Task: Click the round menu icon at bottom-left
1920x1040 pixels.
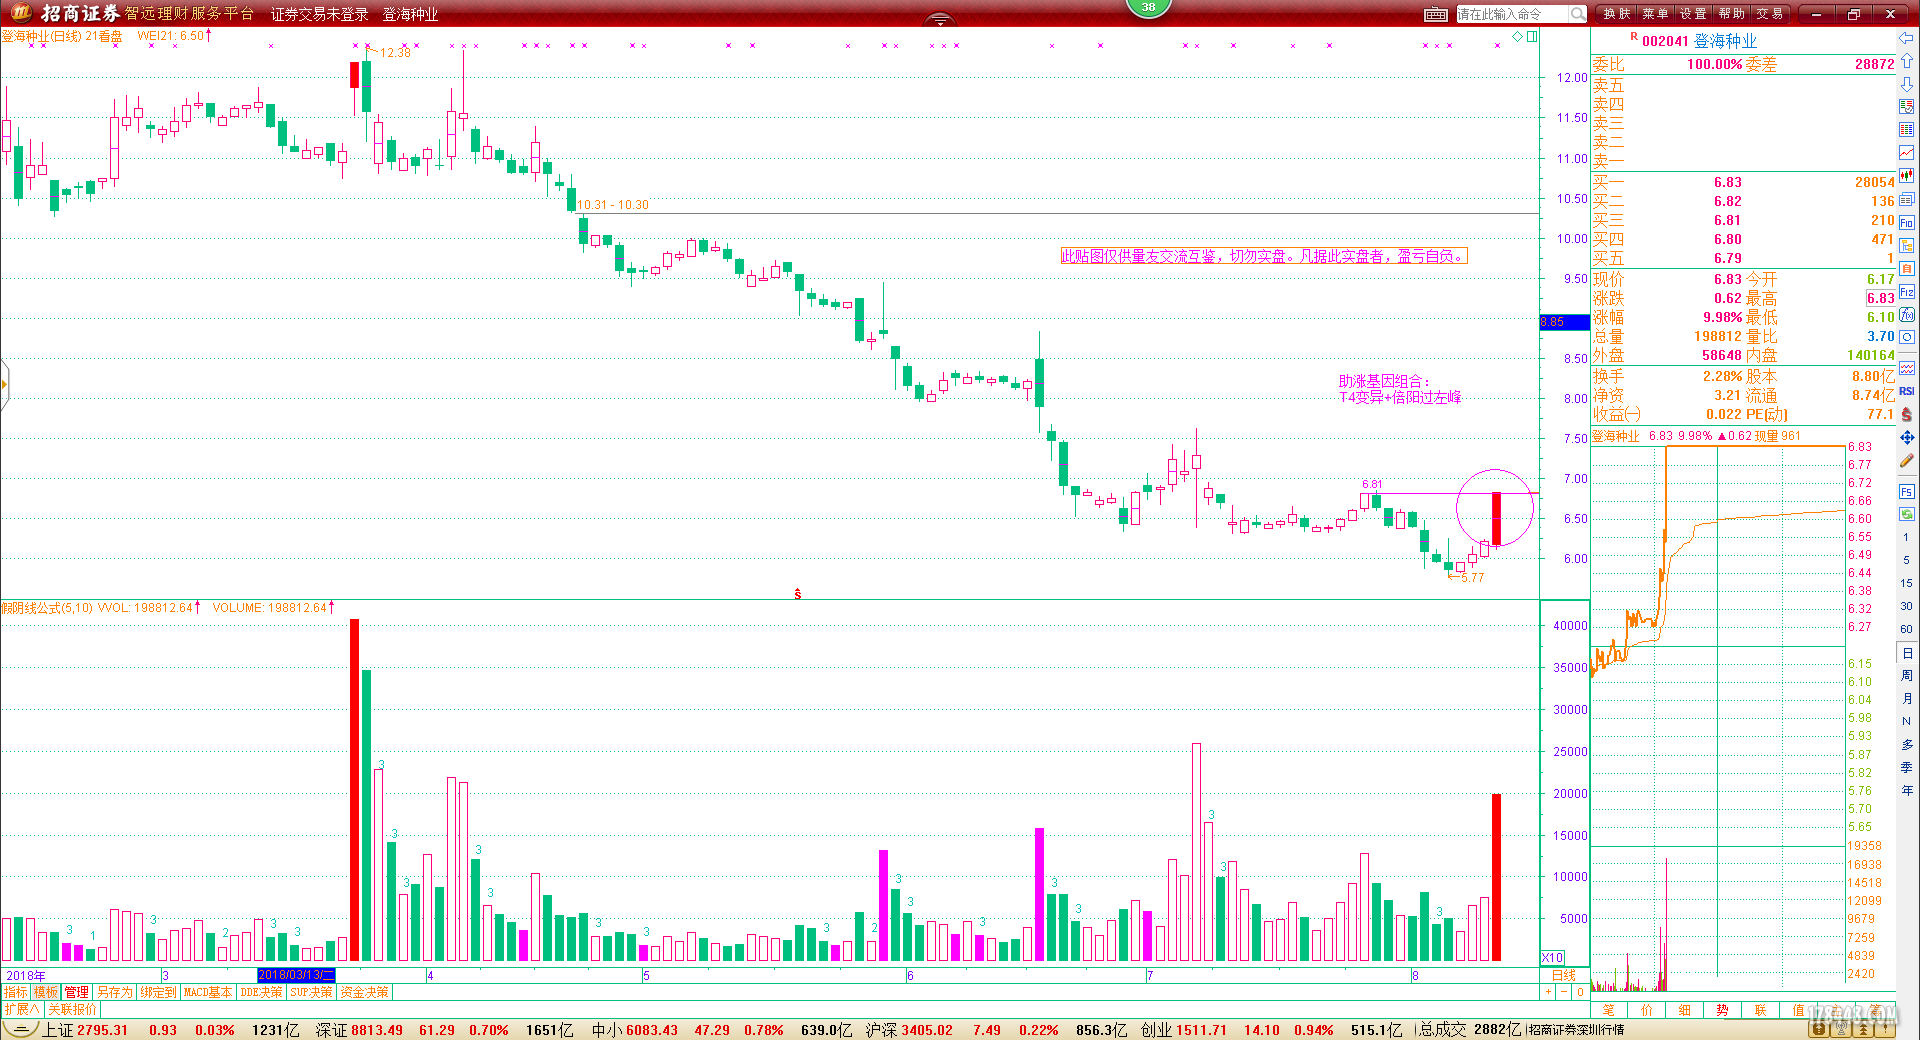Action: (19, 1029)
